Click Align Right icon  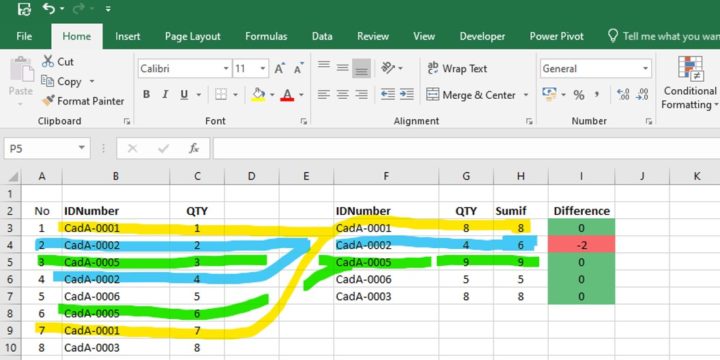[361, 95]
